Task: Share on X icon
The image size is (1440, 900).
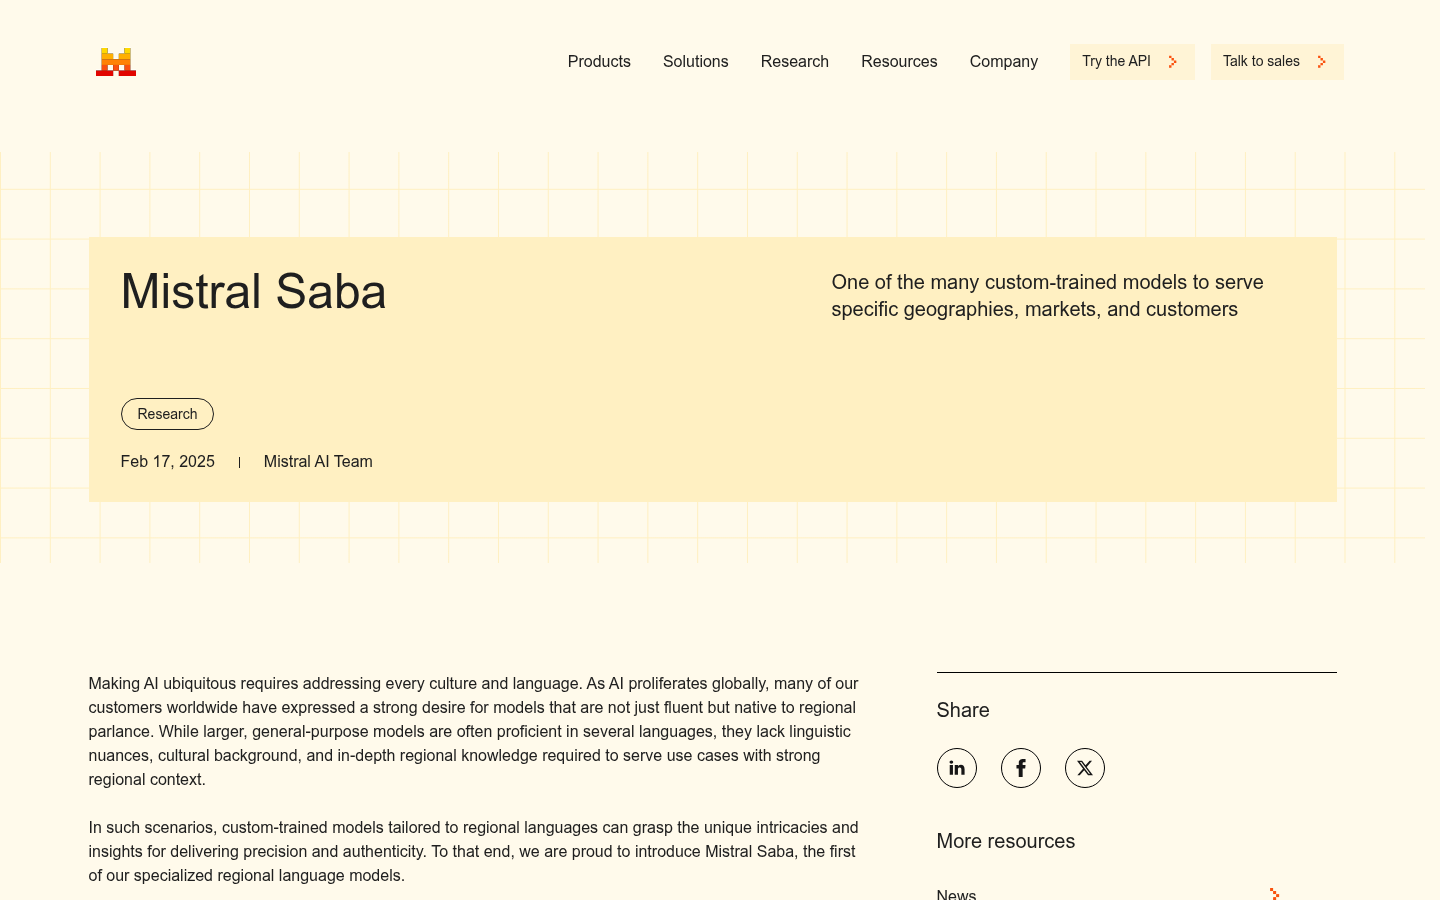Action: click(x=1085, y=768)
